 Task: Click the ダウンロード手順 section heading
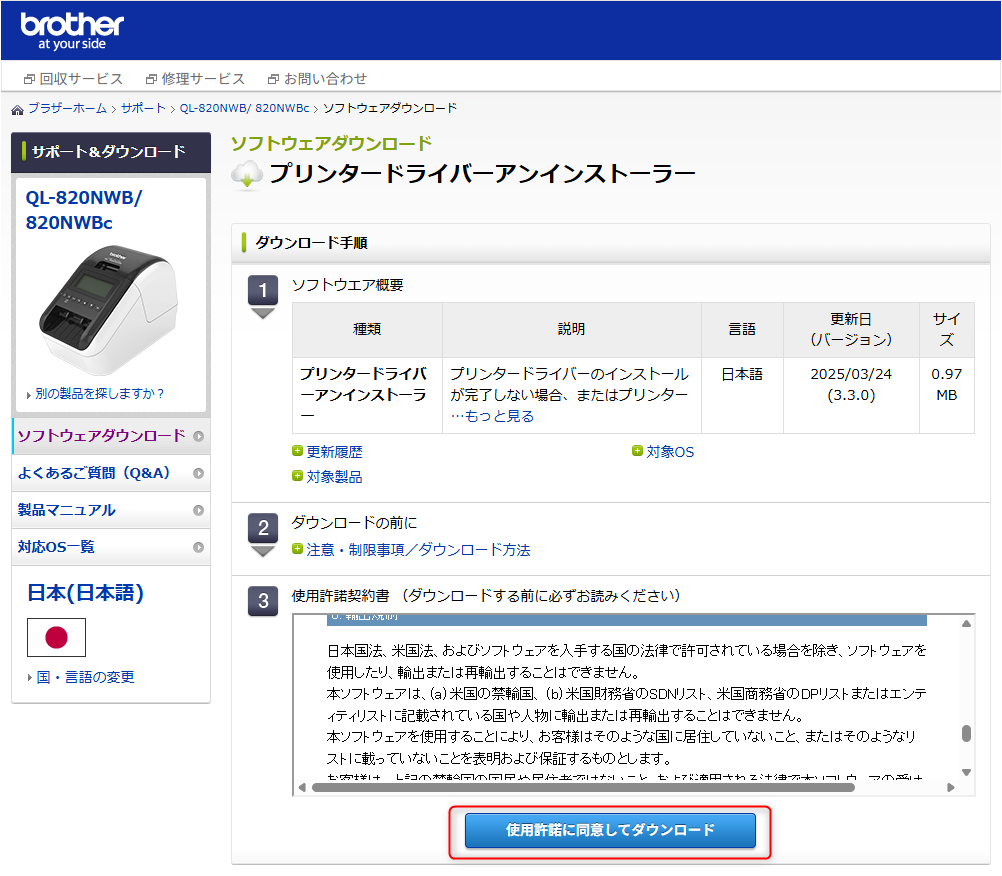tap(311, 243)
